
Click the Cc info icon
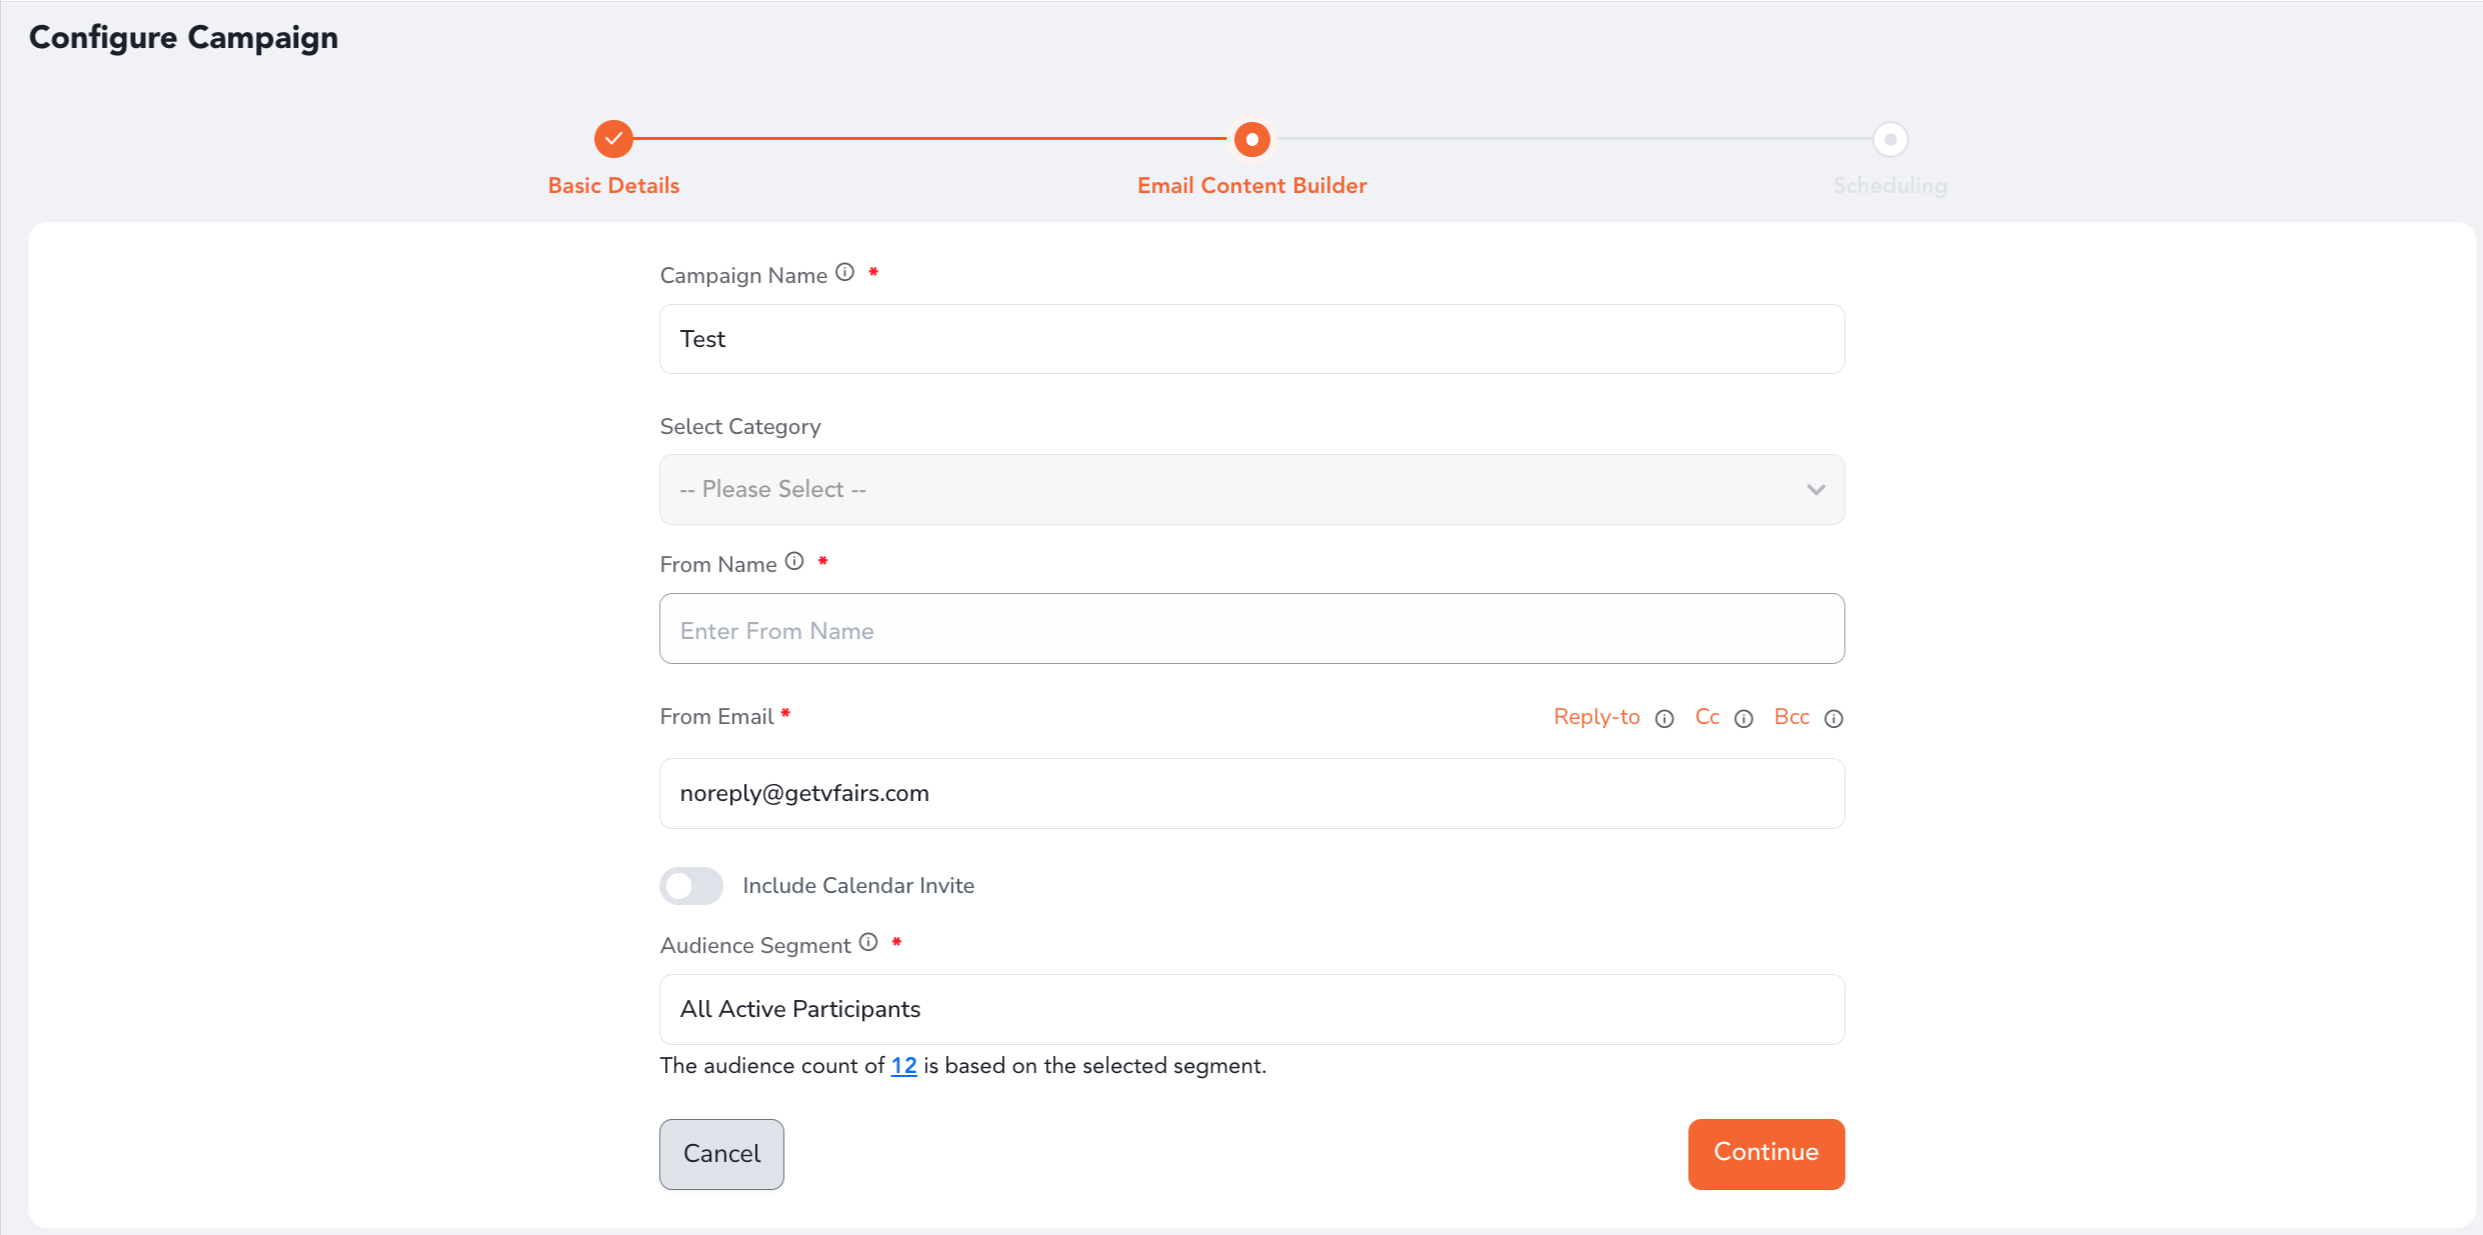(x=1743, y=719)
